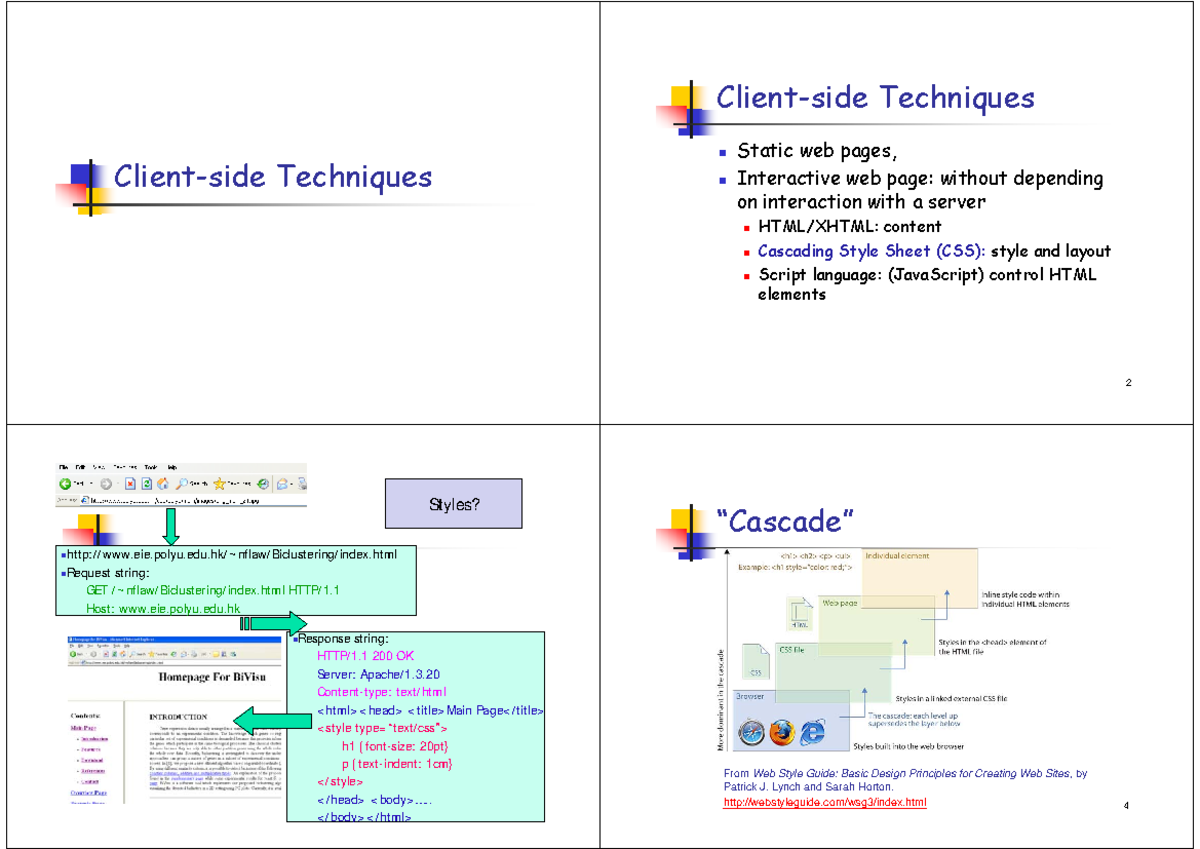
Task: Click the INTRODUCTION heading on BiVisu page
Action: pyautogui.click(x=178, y=717)
